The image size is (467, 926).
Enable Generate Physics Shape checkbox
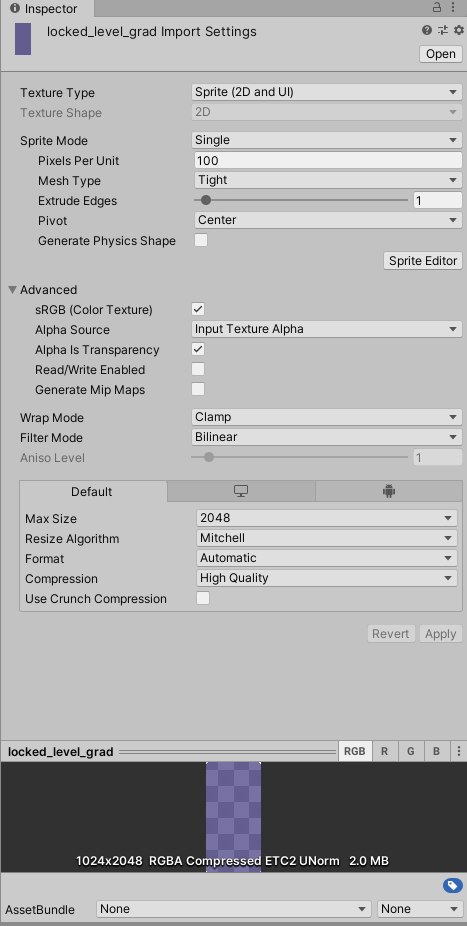[x=201, y=240]
